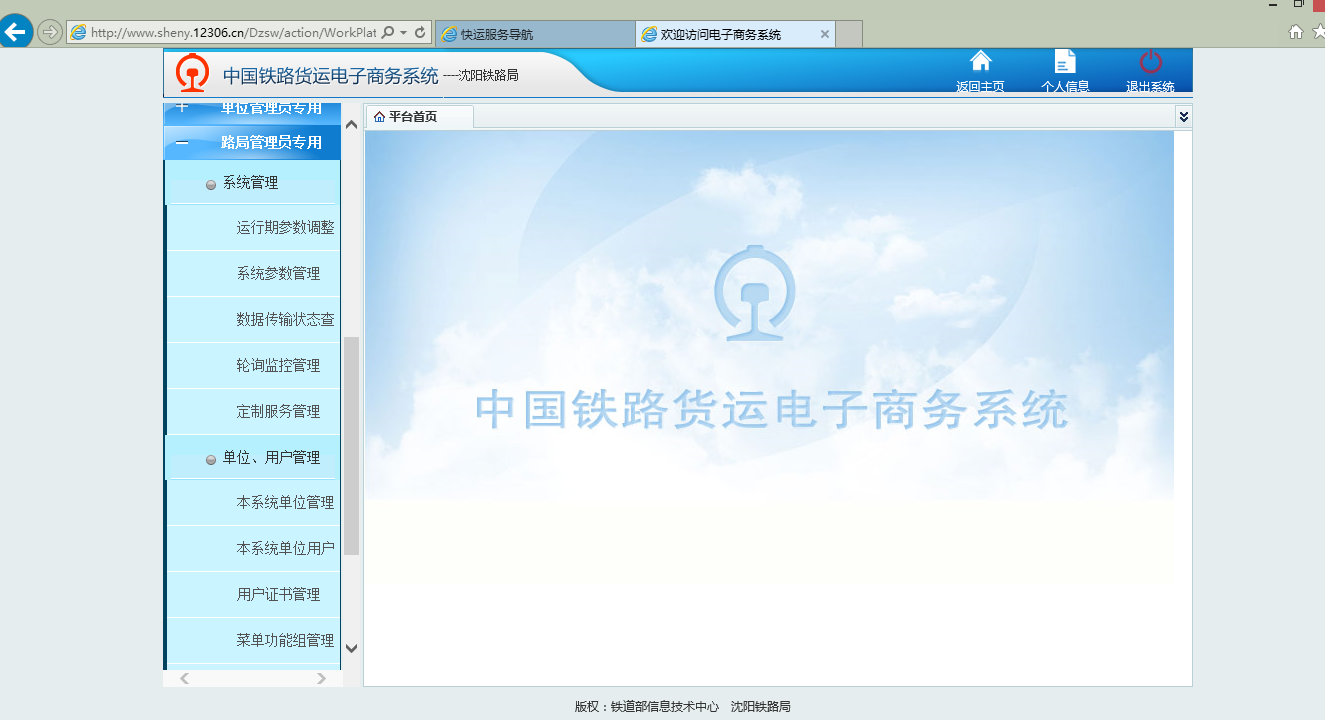Open 系统参数管理 menu item
Image resolution: width=1325 pixels, height=720 pixels.
[x=254, y=274]
